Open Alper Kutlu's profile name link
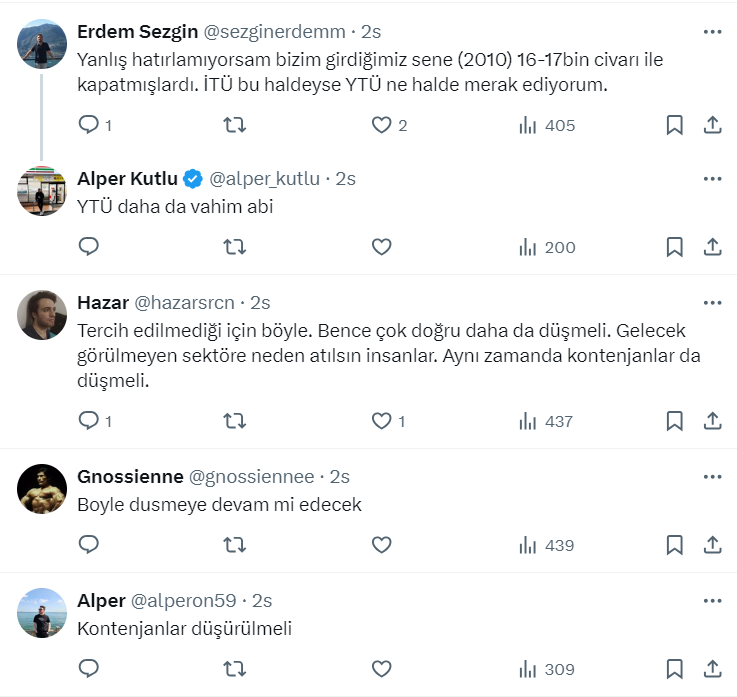Screen dimensions: 737x697 [127, 179]
